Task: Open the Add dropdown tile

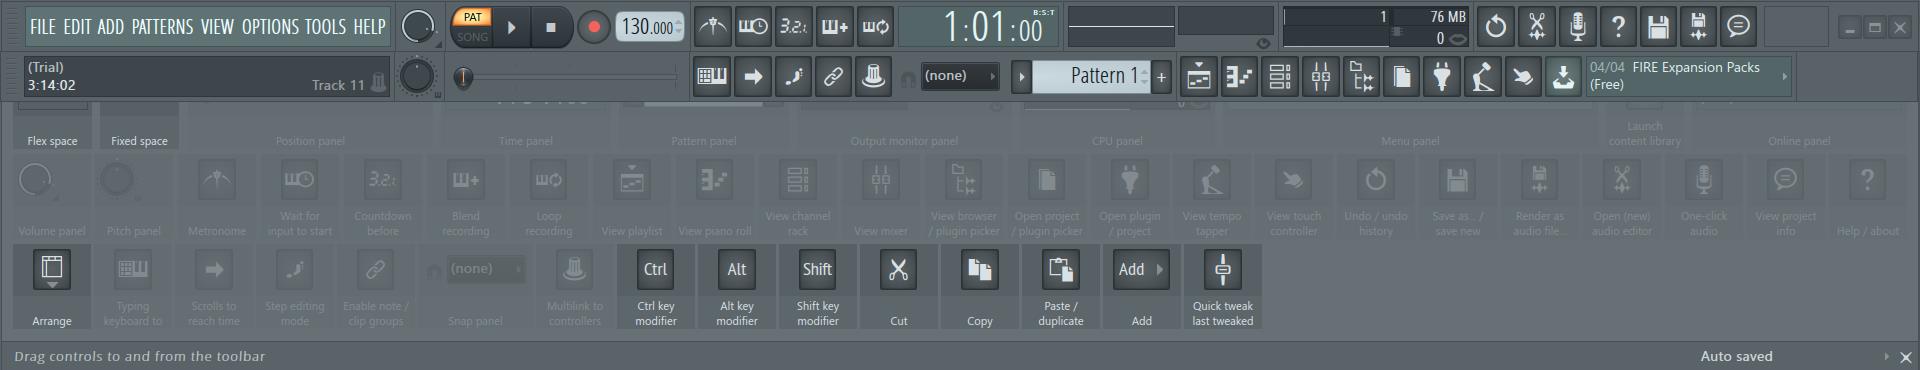Action: [x=1141, y=287]
